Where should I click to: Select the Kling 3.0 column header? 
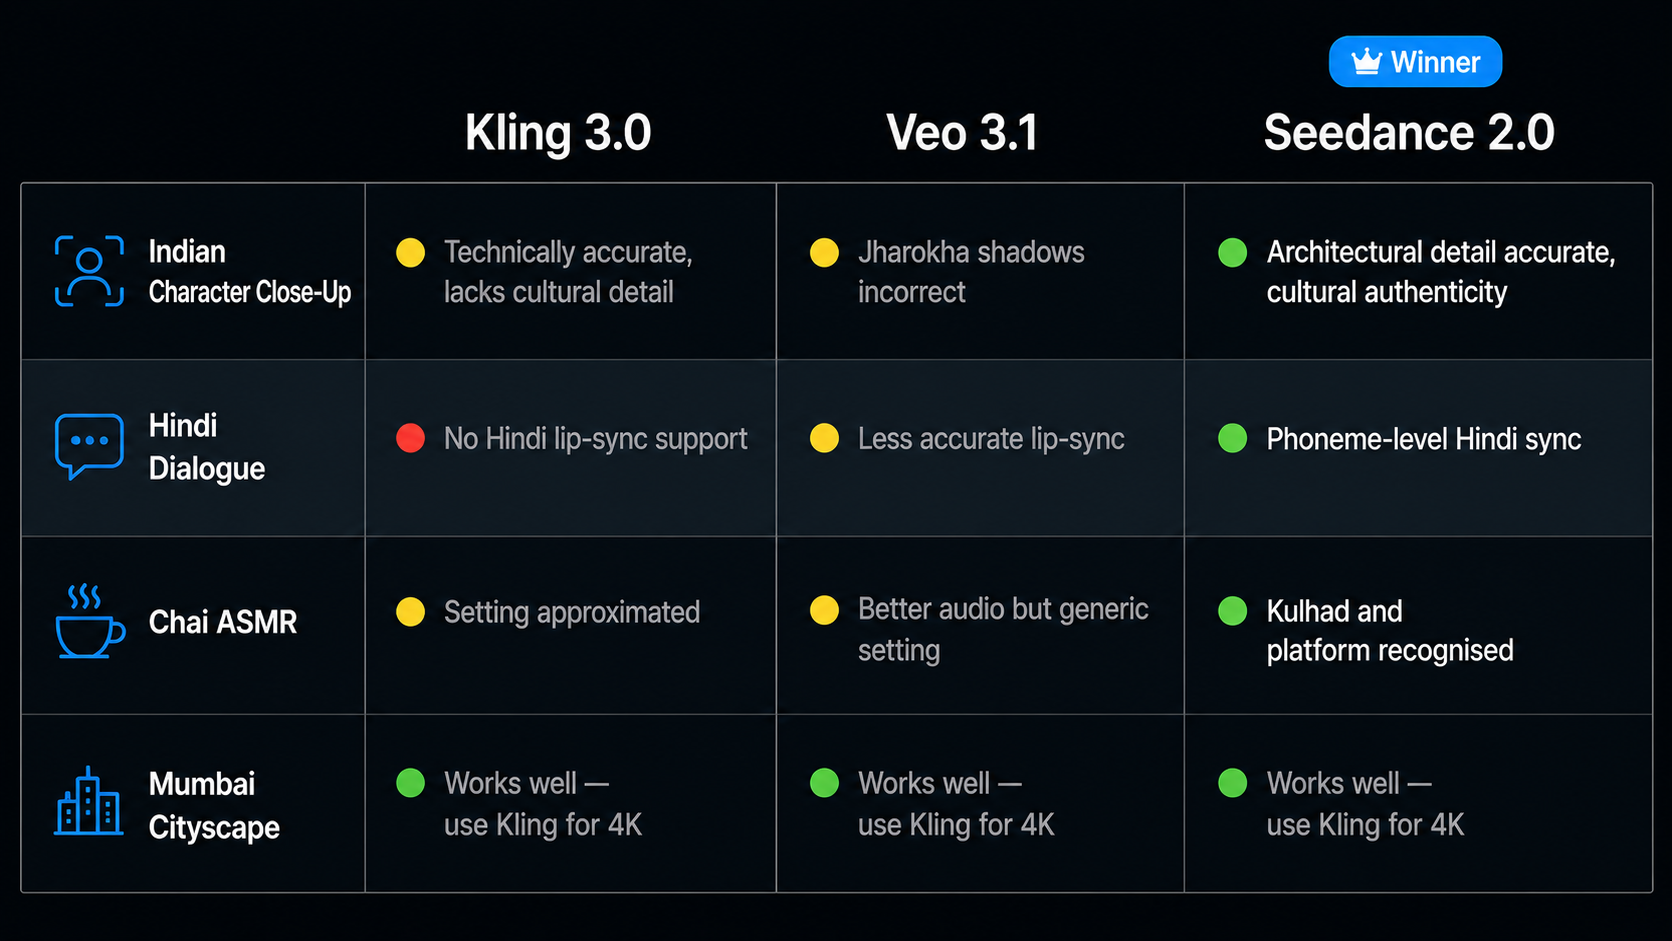click(558, 133)
